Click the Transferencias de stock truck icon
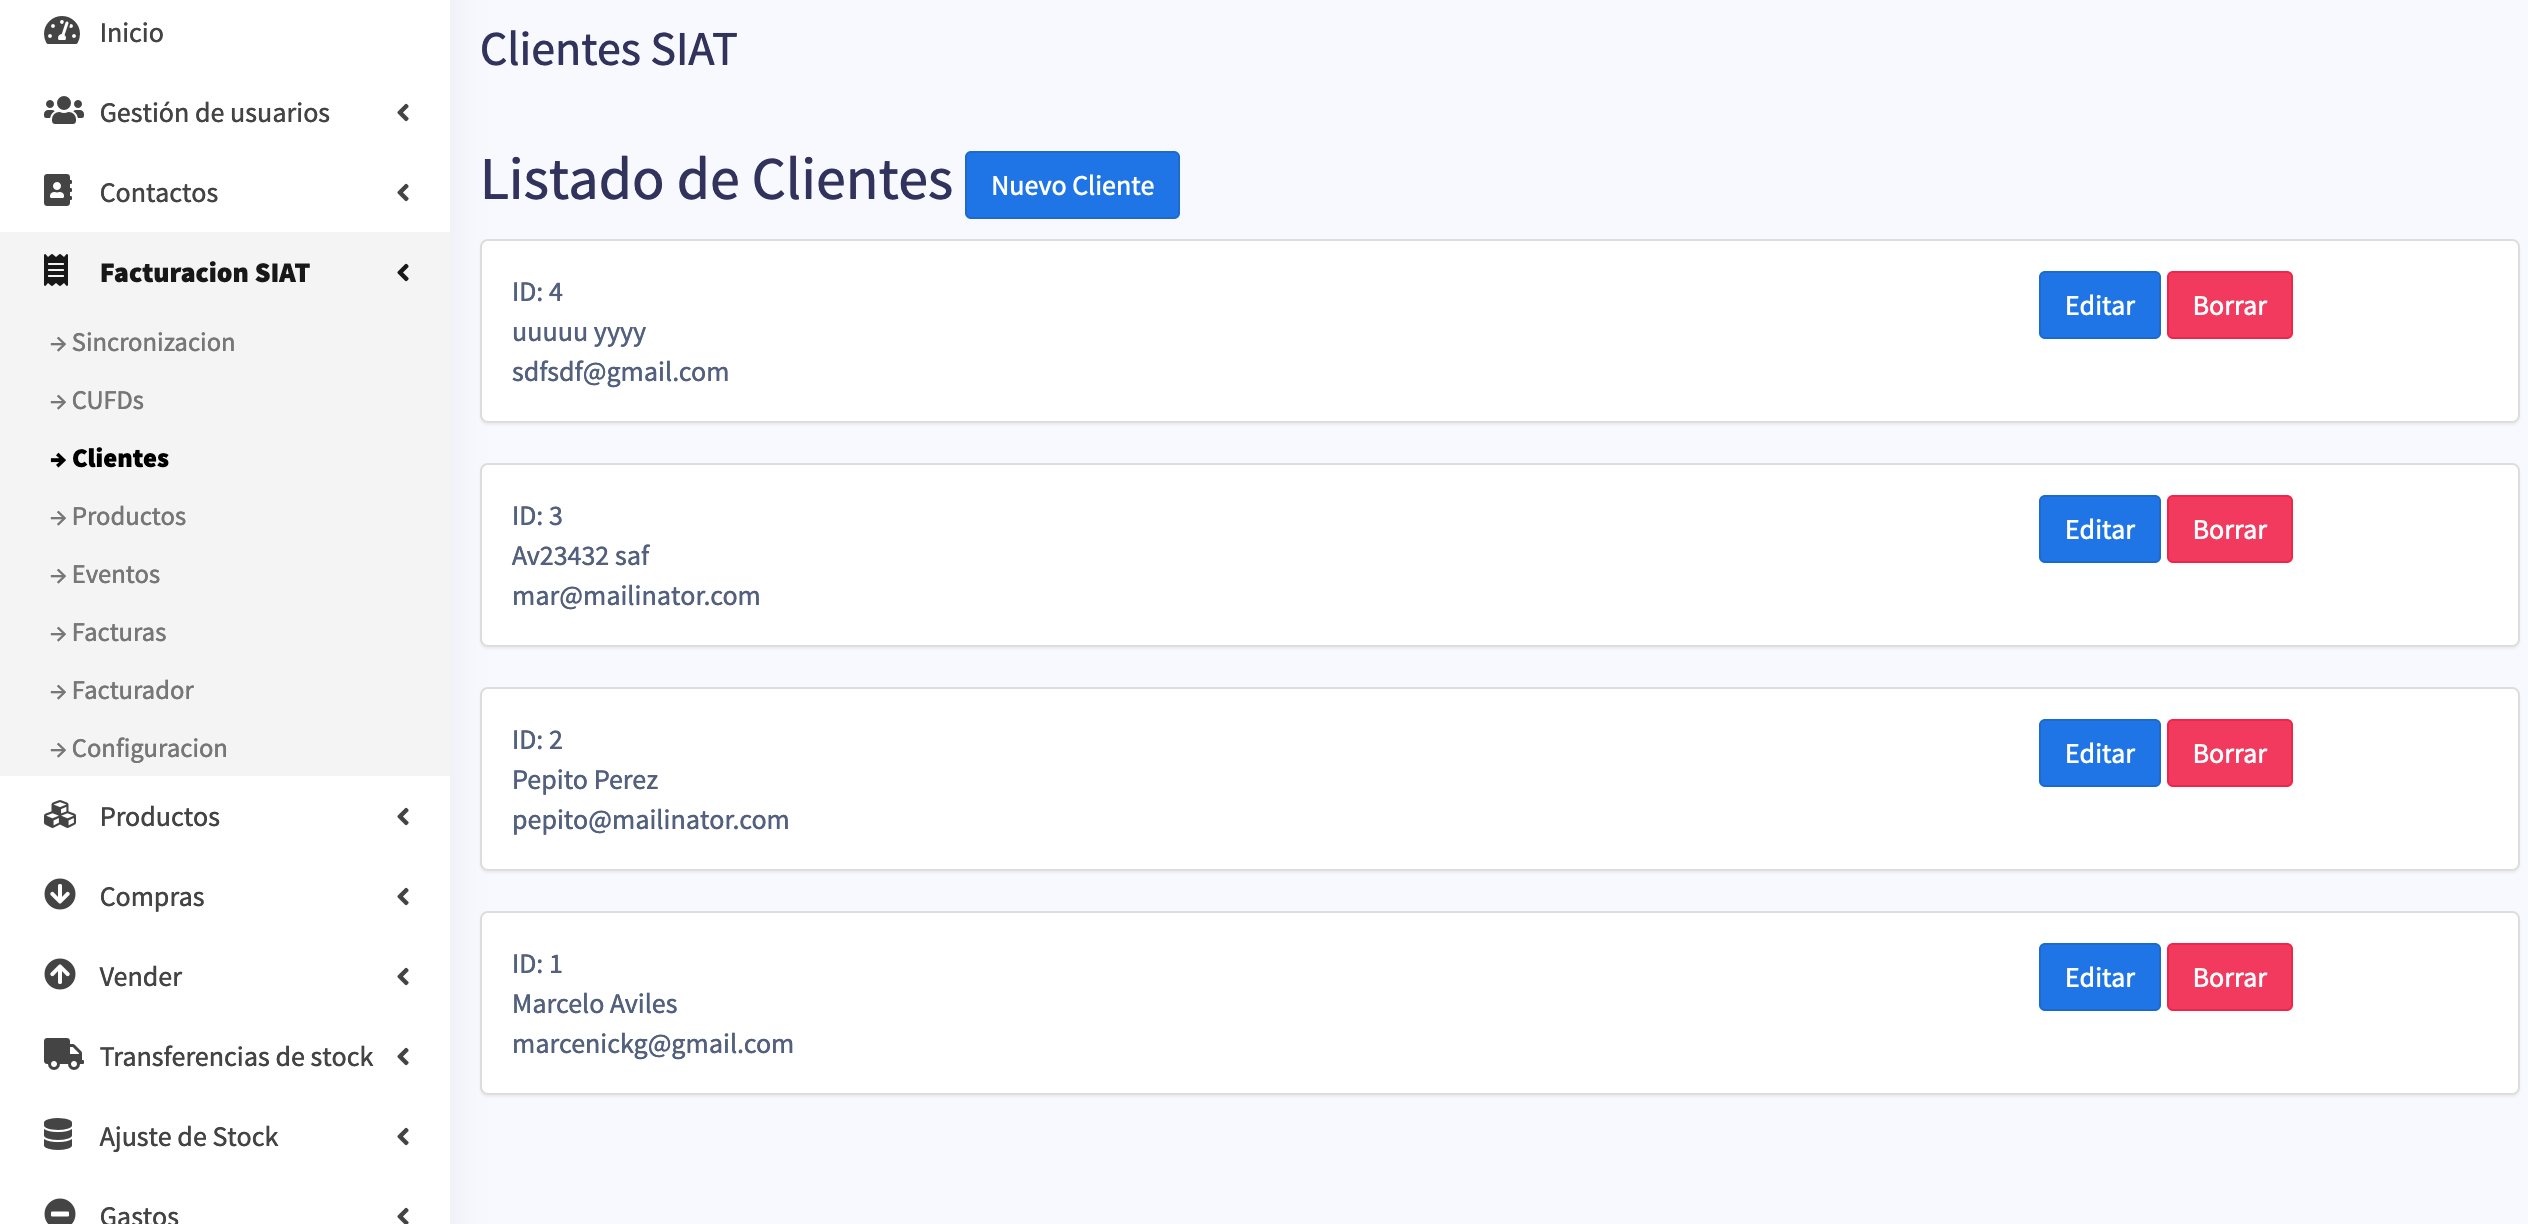Screen dimensions: 2528x1224 tap(63, 1055)
